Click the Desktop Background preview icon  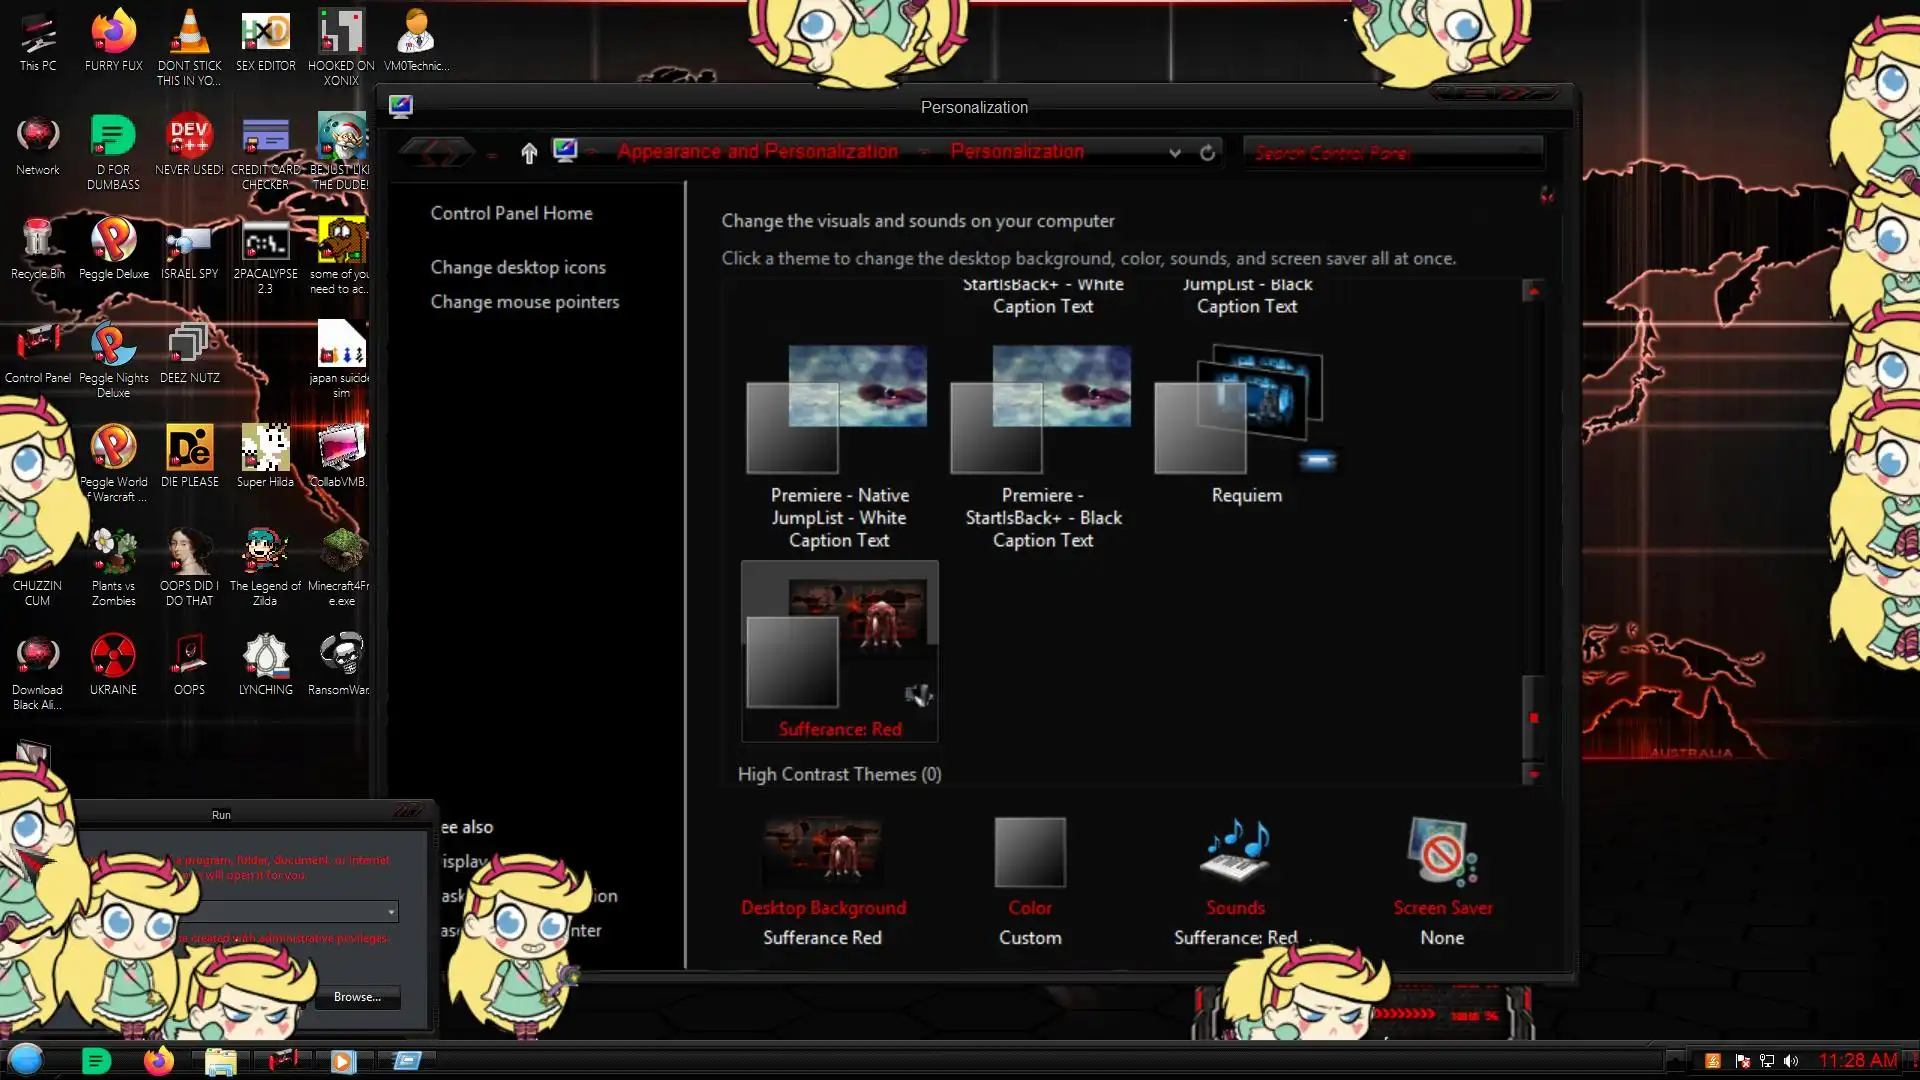[822, 852]
